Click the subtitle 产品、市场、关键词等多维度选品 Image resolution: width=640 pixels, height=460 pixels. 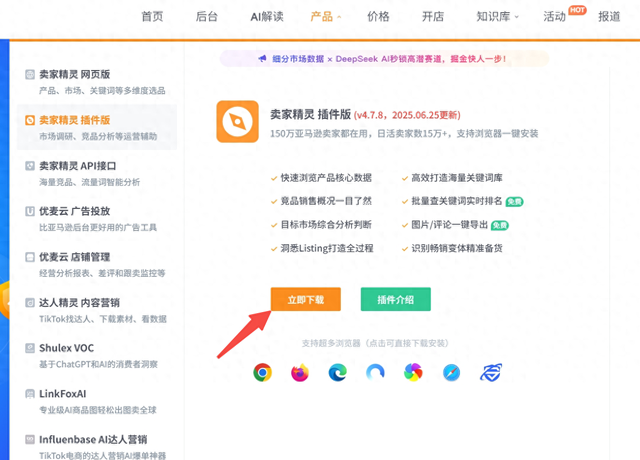(102, 91)
